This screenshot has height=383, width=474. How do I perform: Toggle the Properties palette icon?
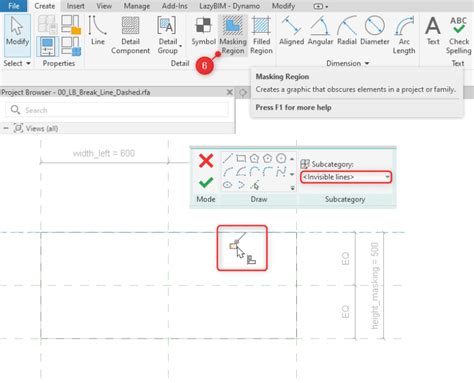click(x=47, y=46)
